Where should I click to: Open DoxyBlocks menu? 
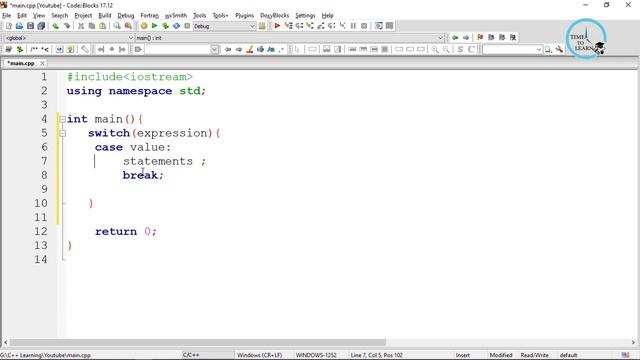pyautogui.click(x=274, y=16)
